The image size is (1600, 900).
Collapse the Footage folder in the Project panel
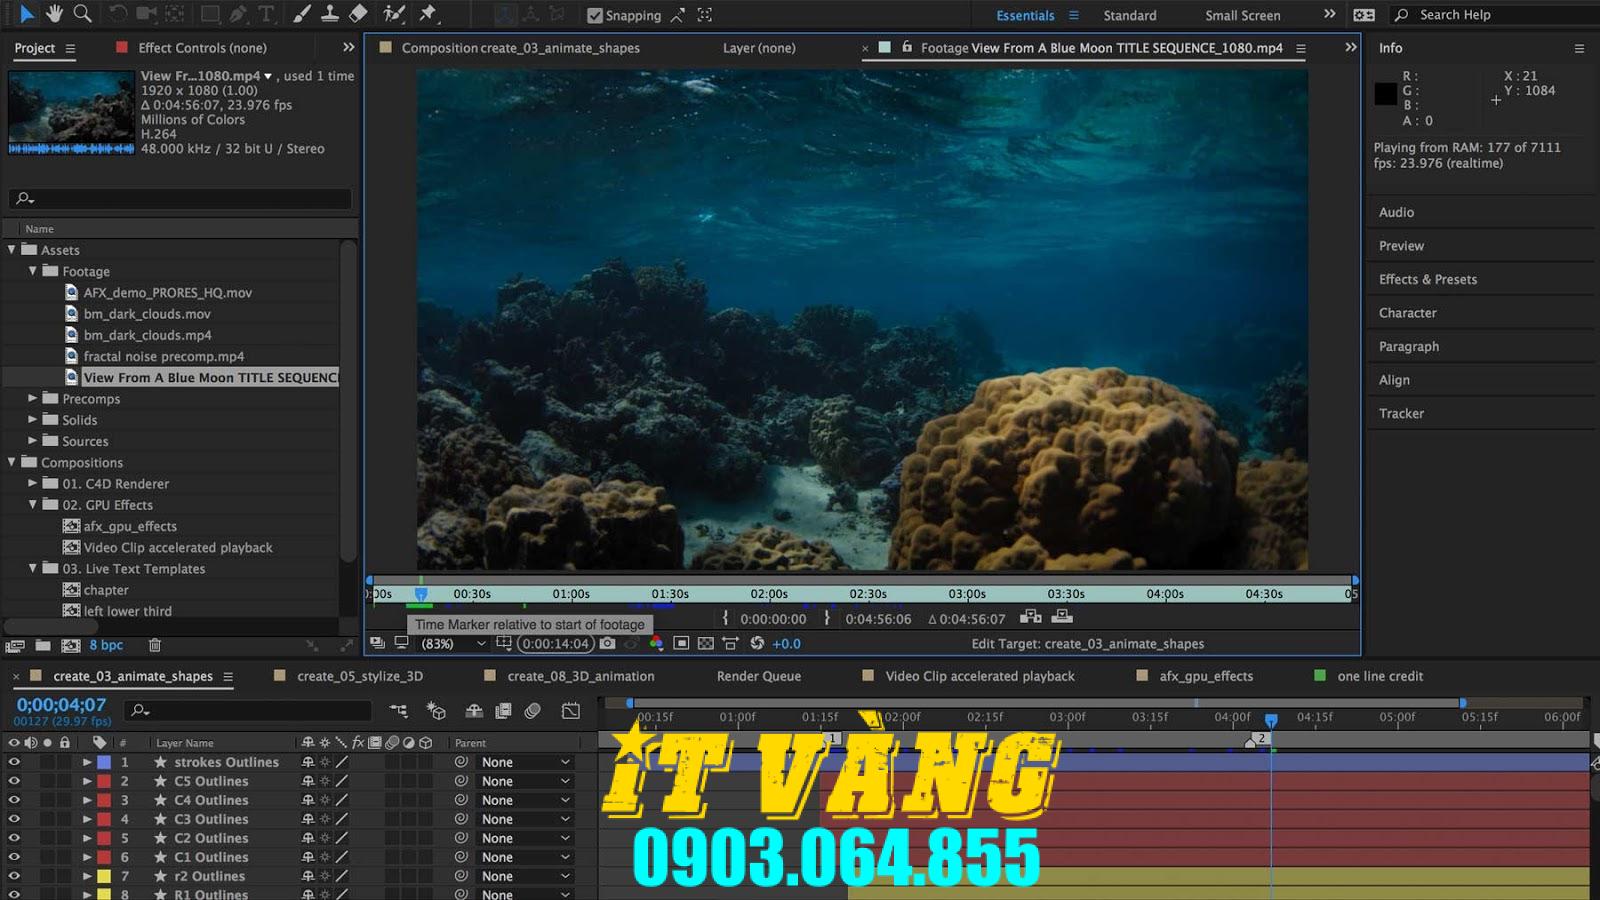33,271
